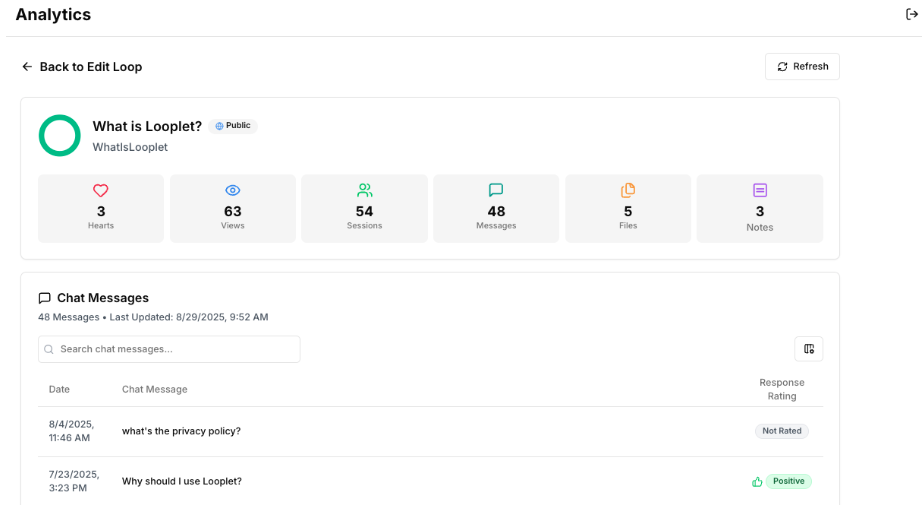Click the red heart icon
Viewport: 923px width, 505px height.
point(101,190)
